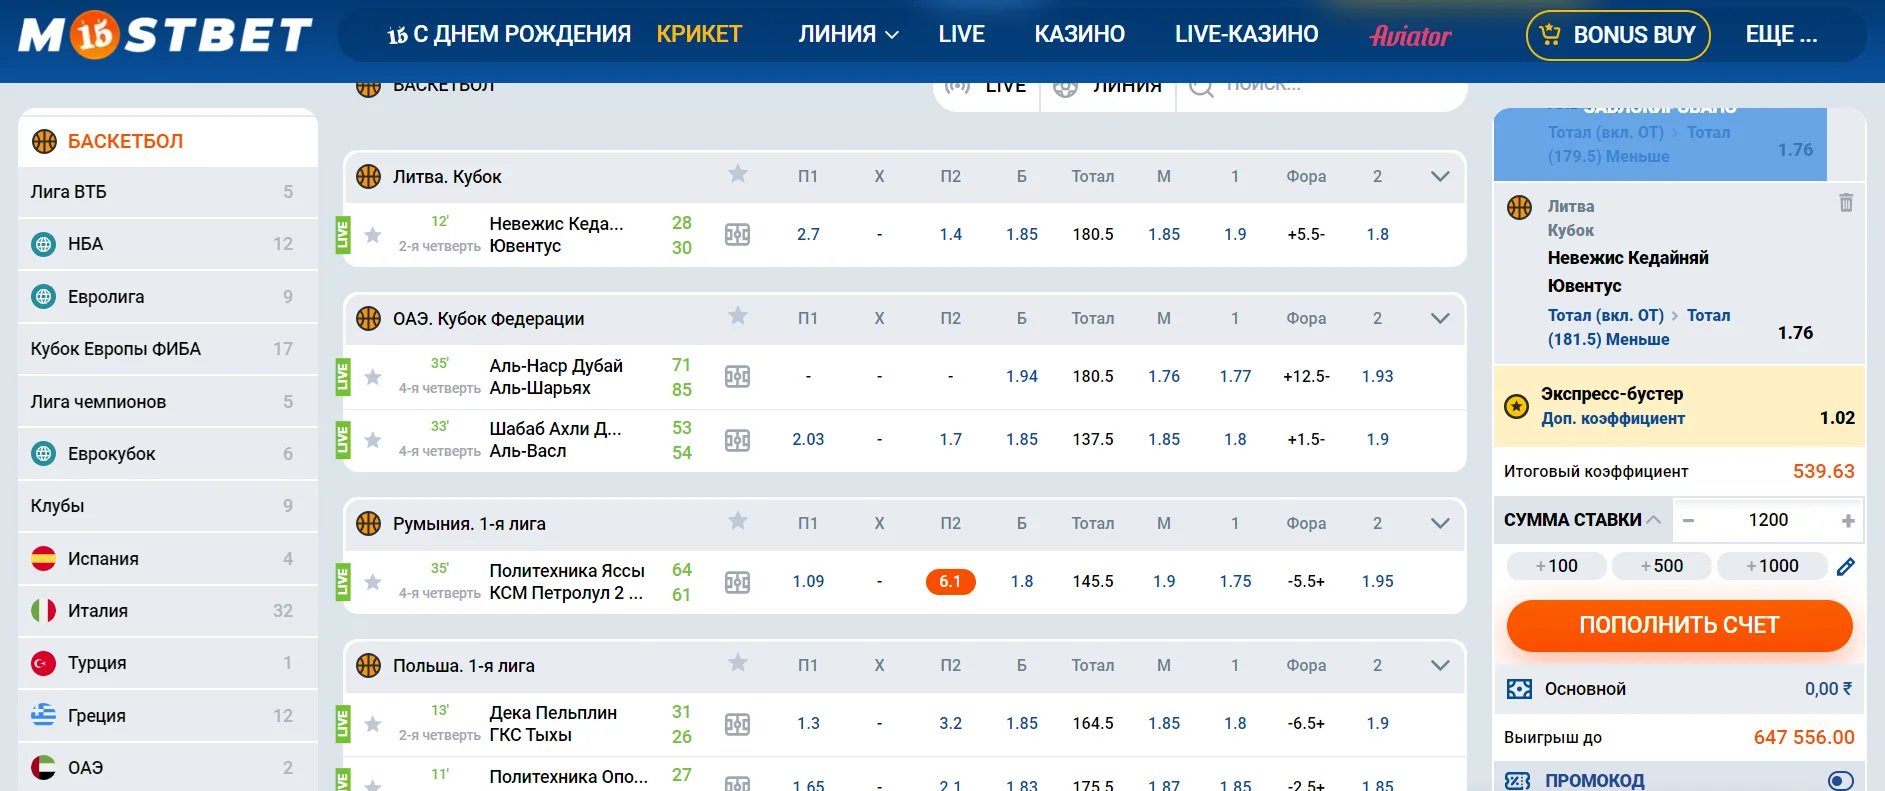Open match tracker for Аль-Наср Дубай game
This screenshot has width=1885, height=791.
point(737,377)
